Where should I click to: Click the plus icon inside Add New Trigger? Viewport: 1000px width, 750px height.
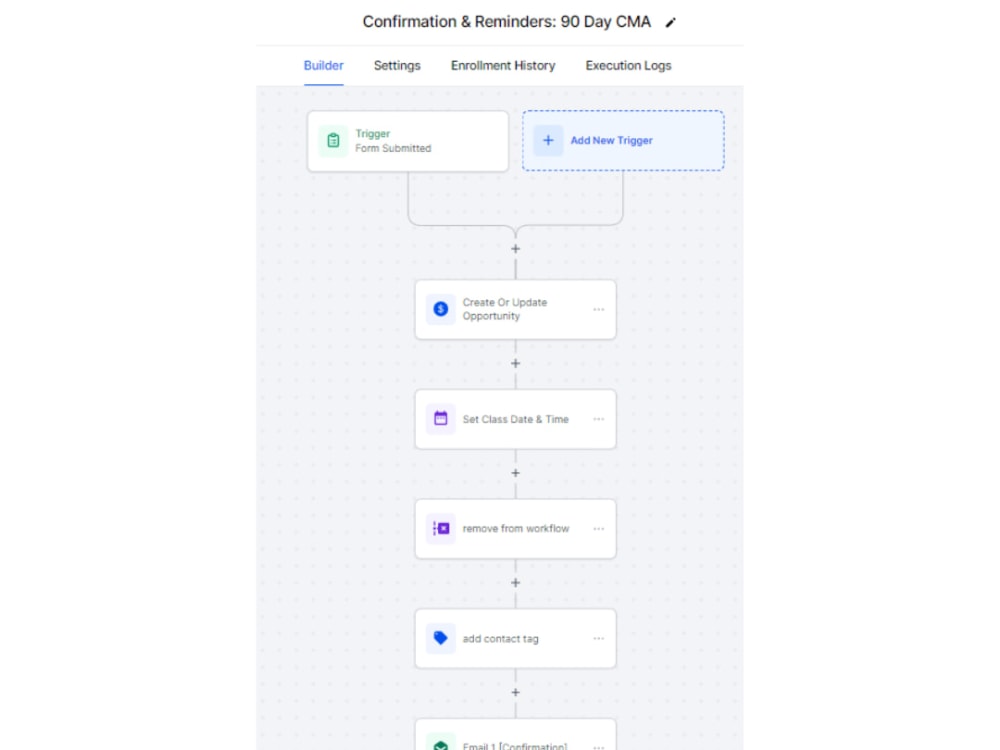point(547,140)
